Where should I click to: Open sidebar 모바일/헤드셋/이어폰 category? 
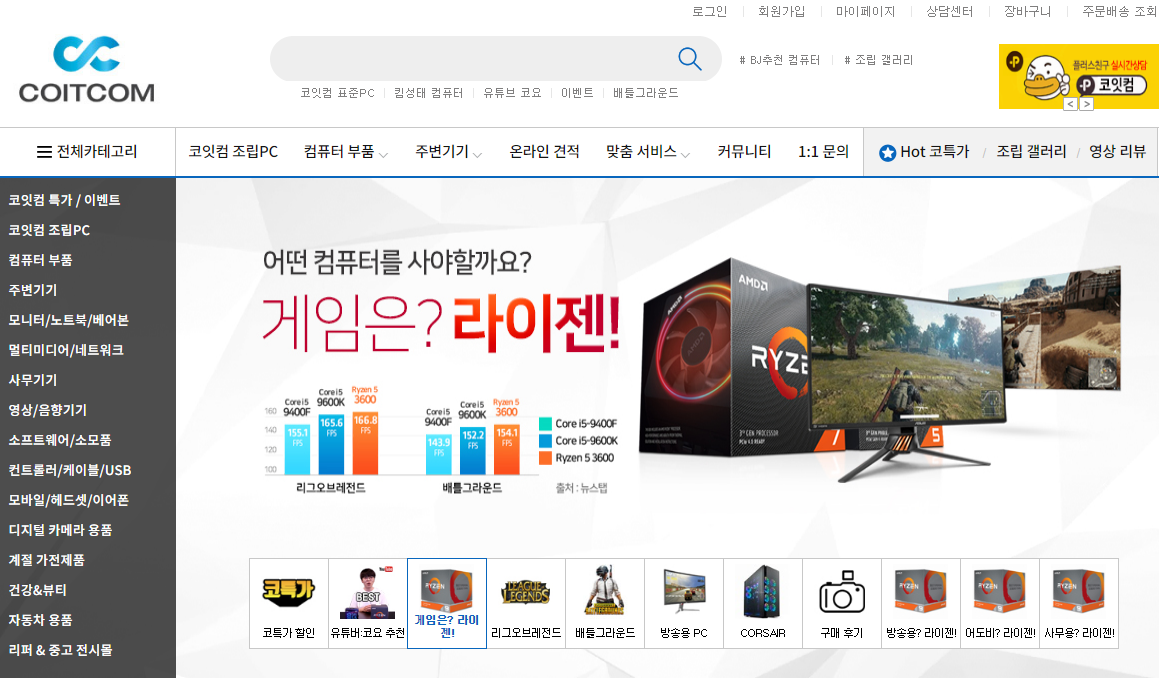69,500
